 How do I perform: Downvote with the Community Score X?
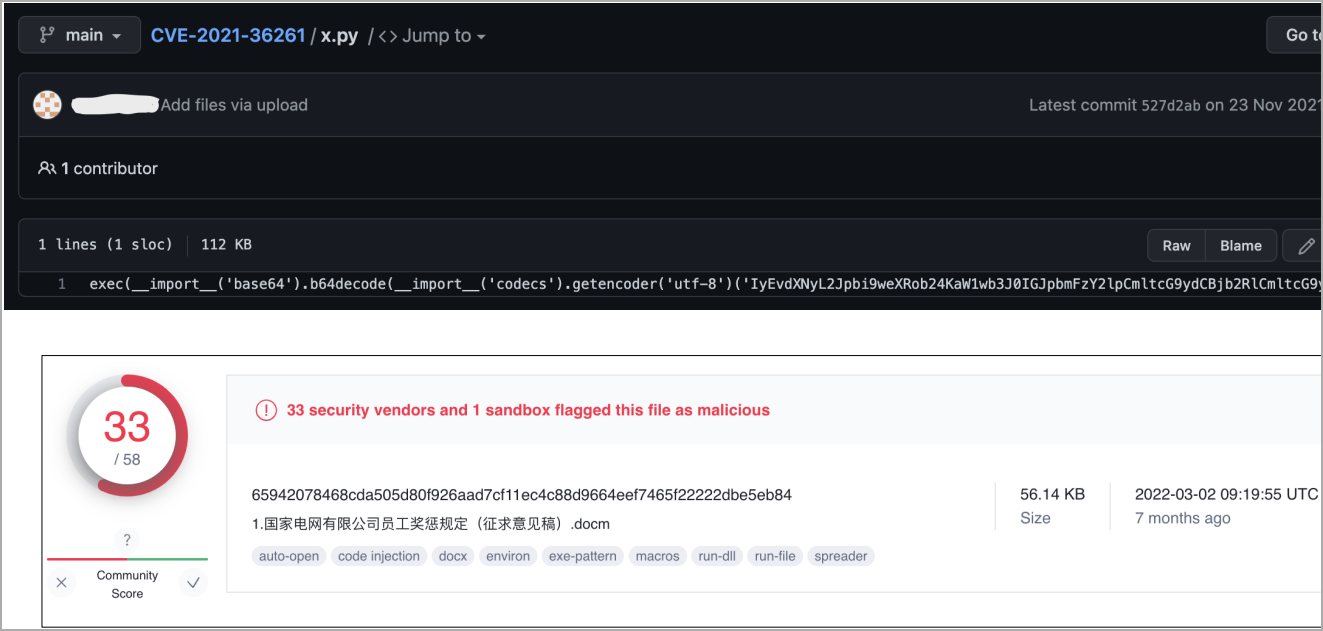point(61,582)
